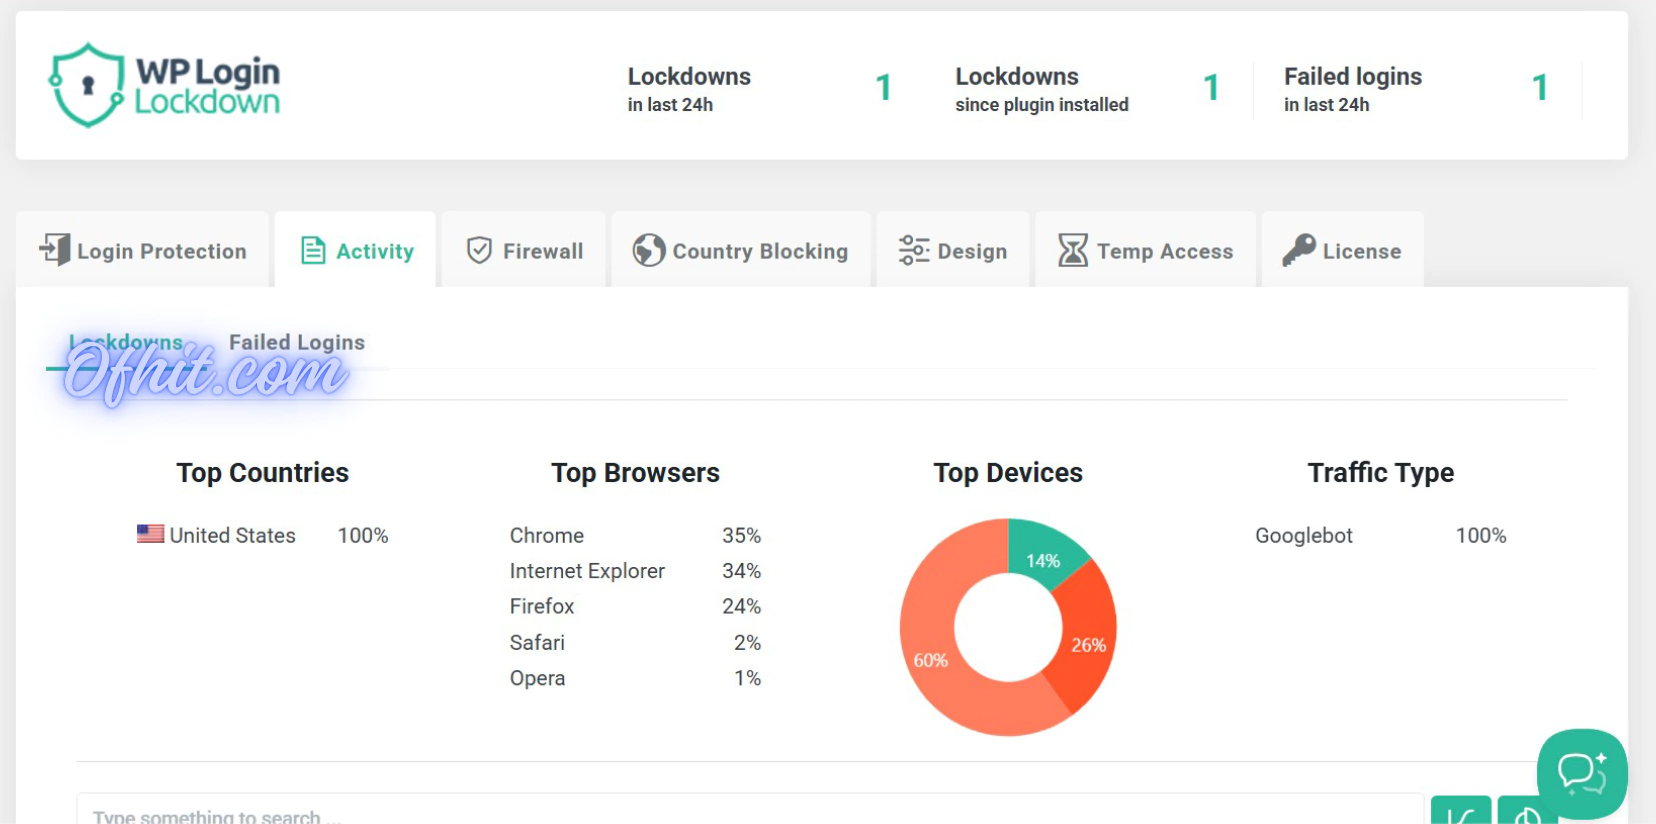The height and width of the screenshot is (824, 1656).
Task: Open Design via the sliders icon
Action: [x=913, y=250]
